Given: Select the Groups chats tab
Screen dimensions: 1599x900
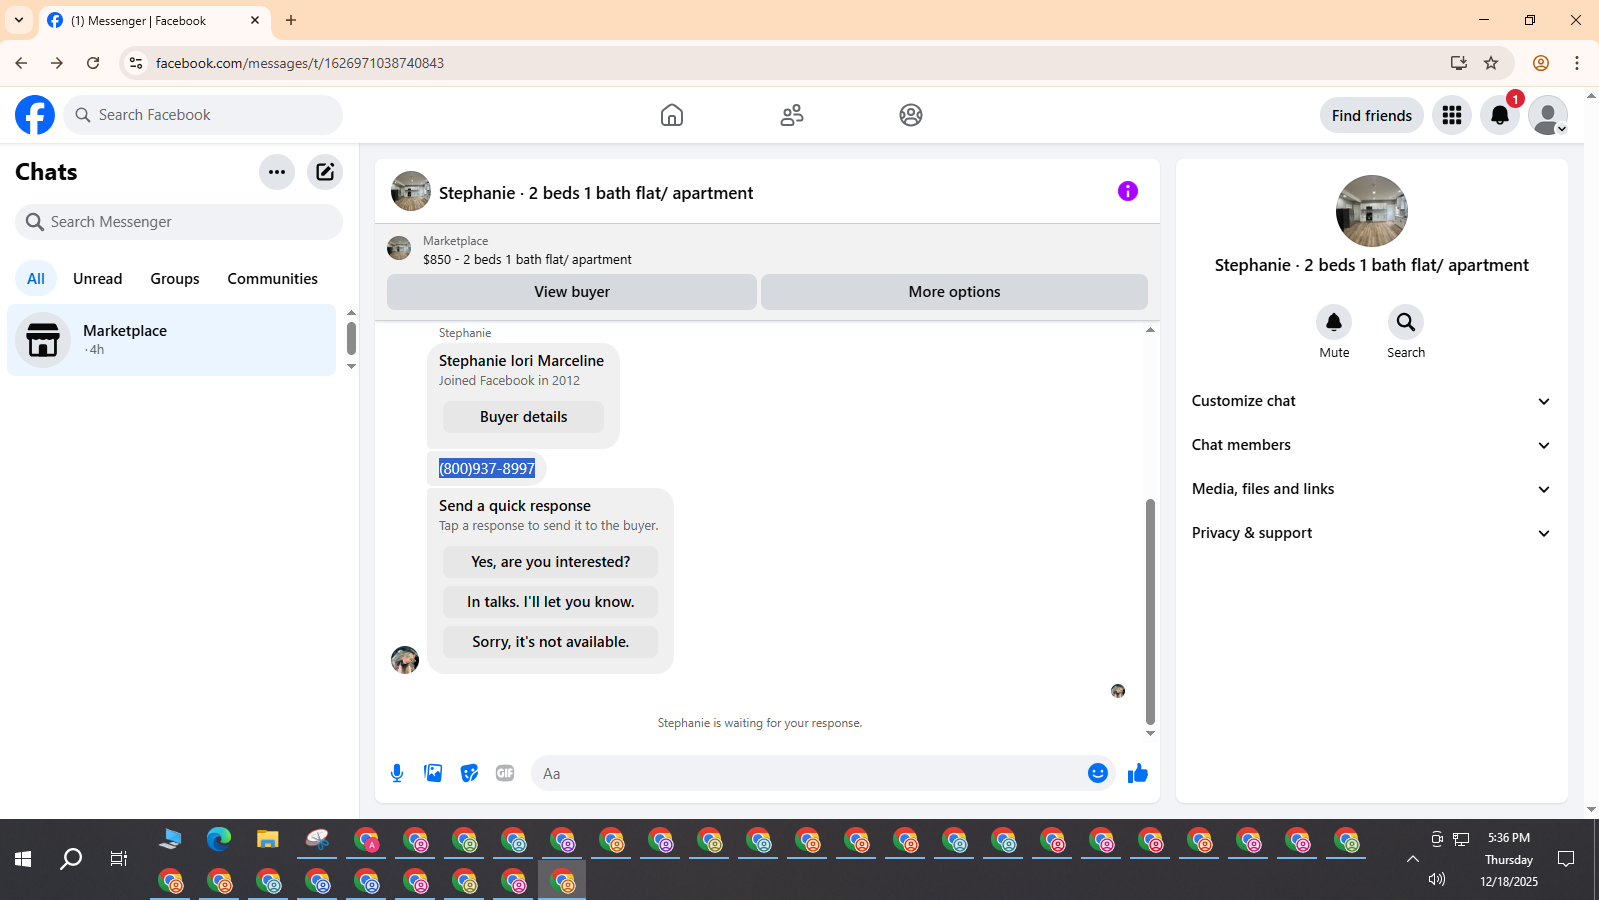Looking at the screenshot, I should [175, 279].
